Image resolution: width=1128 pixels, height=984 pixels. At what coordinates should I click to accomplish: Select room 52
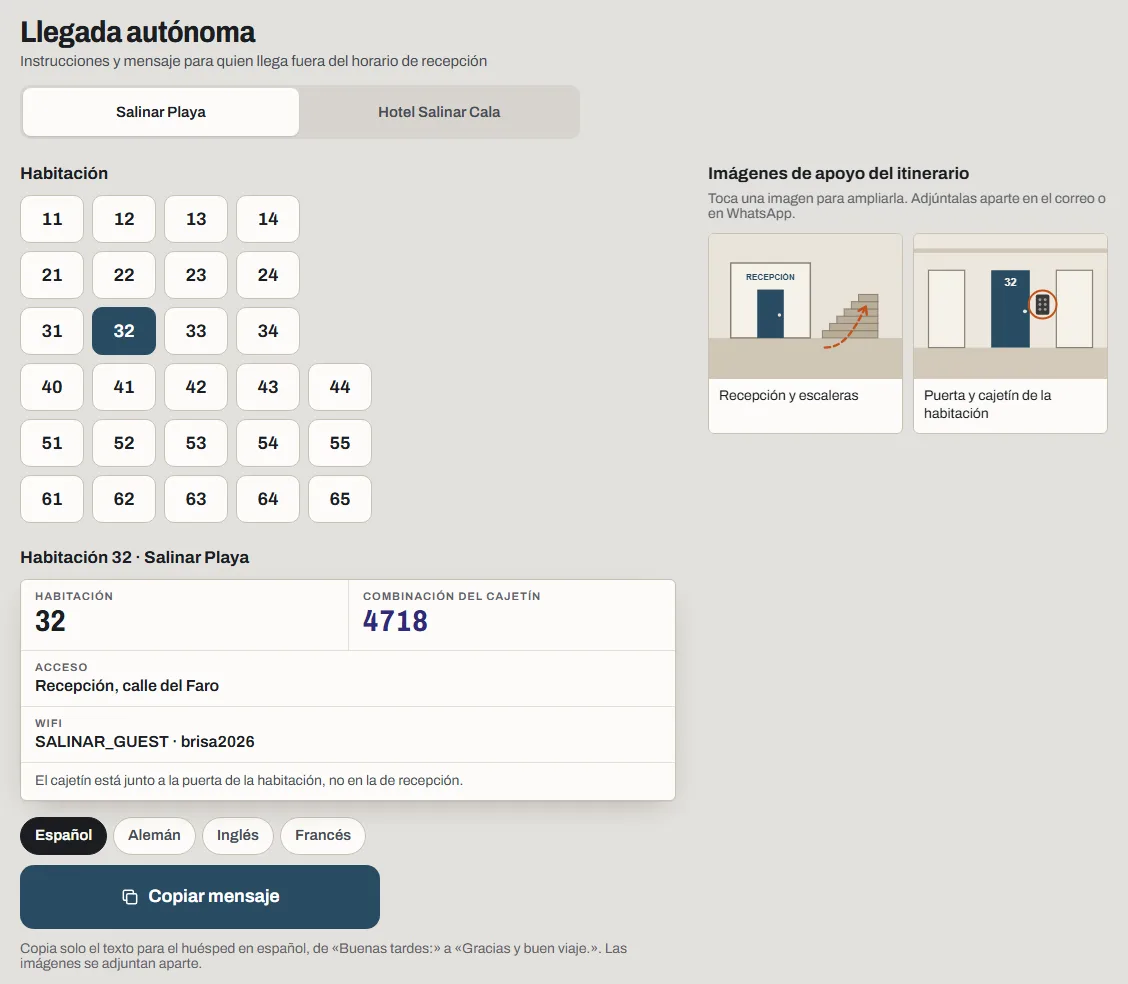pos(124,443)
